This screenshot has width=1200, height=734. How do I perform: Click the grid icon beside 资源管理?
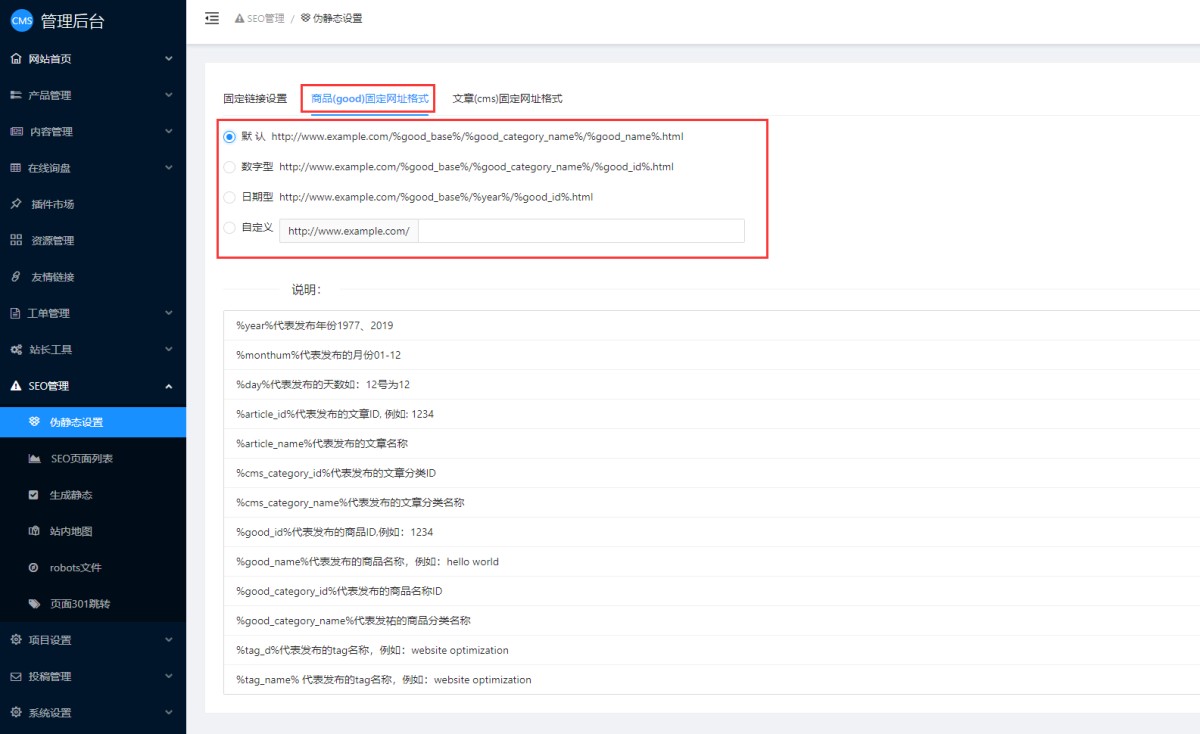coord(16,240)
